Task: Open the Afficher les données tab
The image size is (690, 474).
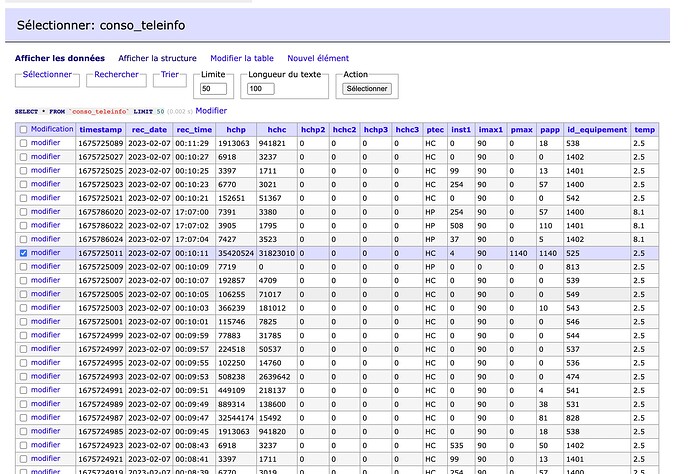Action: [x=59, y=59]
